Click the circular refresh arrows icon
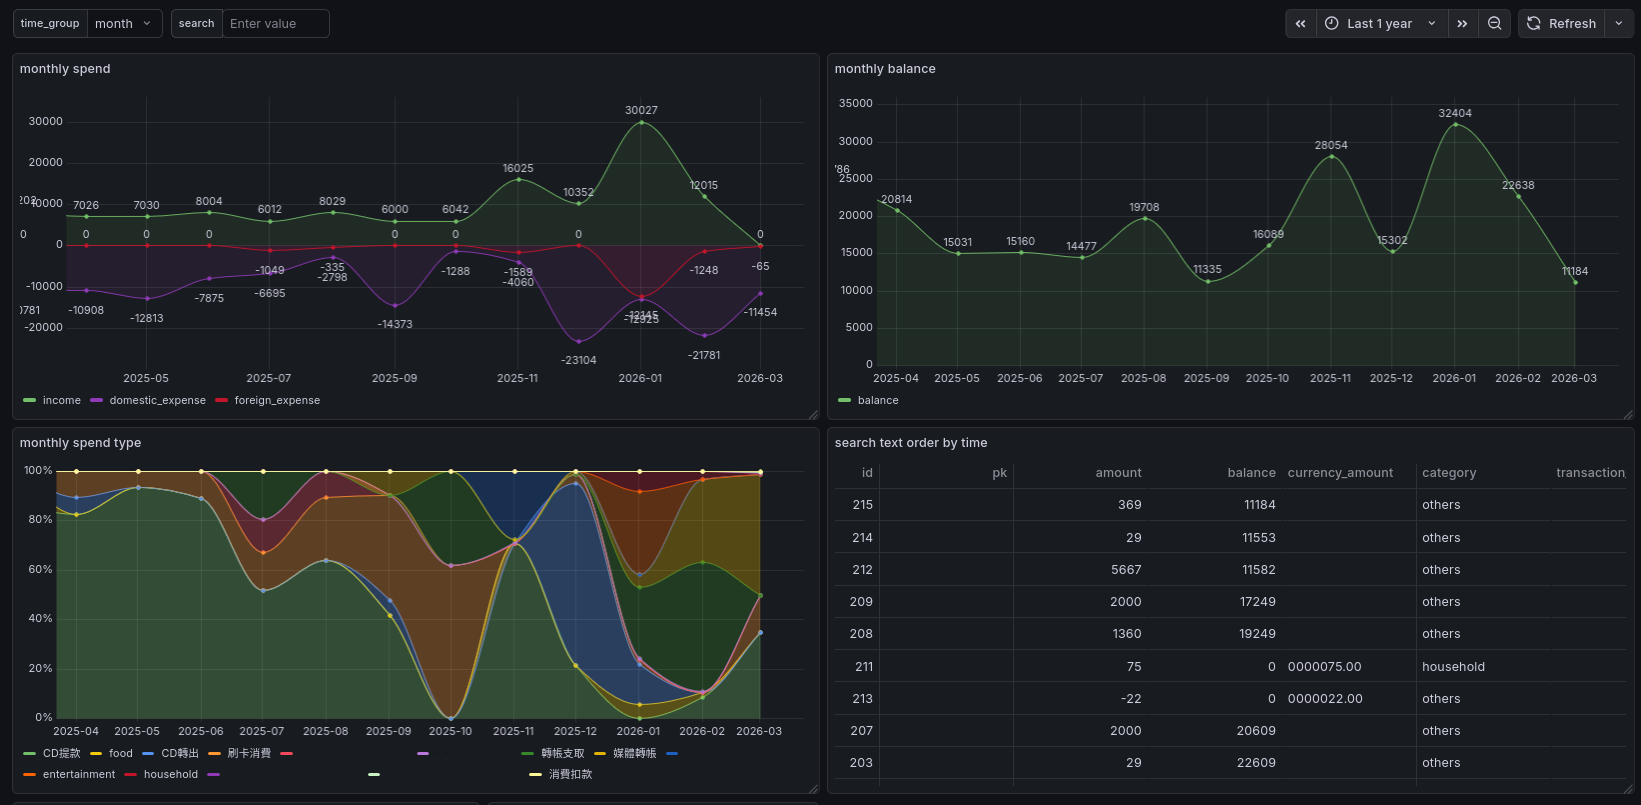Screen dimensions: 1641x805 click(x=1533, y=23)
